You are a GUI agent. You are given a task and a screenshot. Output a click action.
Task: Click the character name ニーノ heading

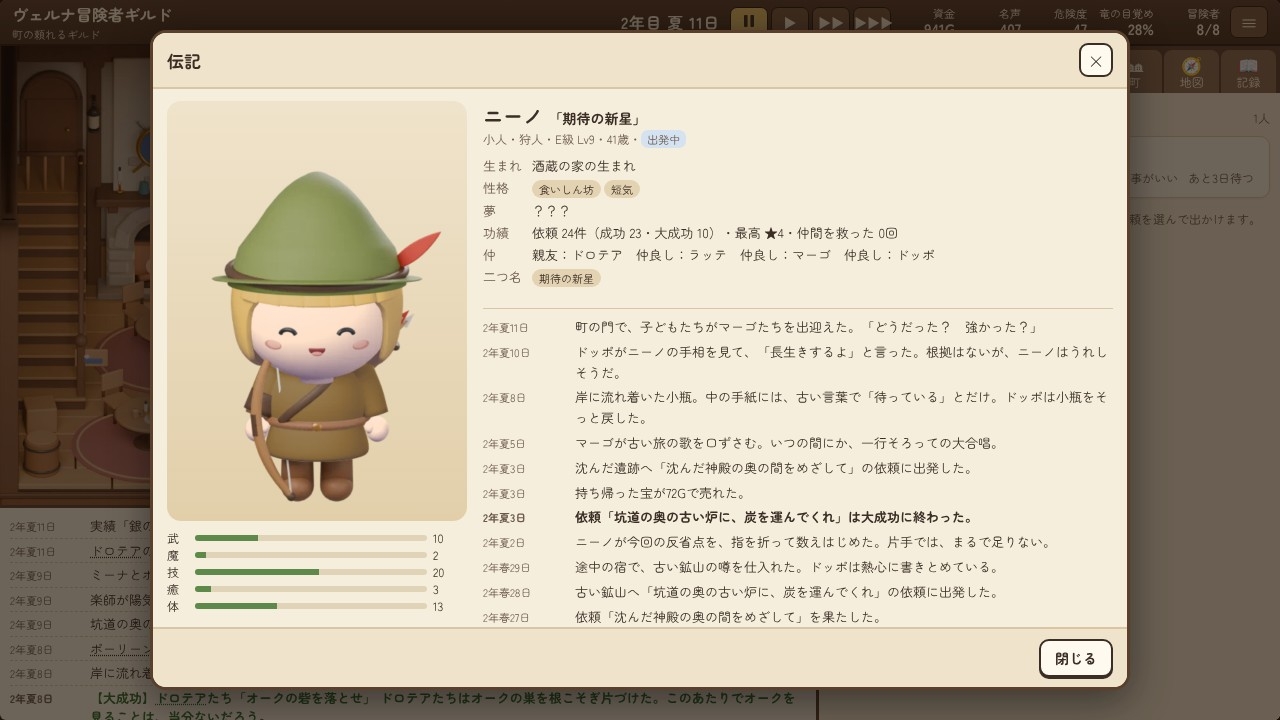pyautogui.click(x=512, y=118)
